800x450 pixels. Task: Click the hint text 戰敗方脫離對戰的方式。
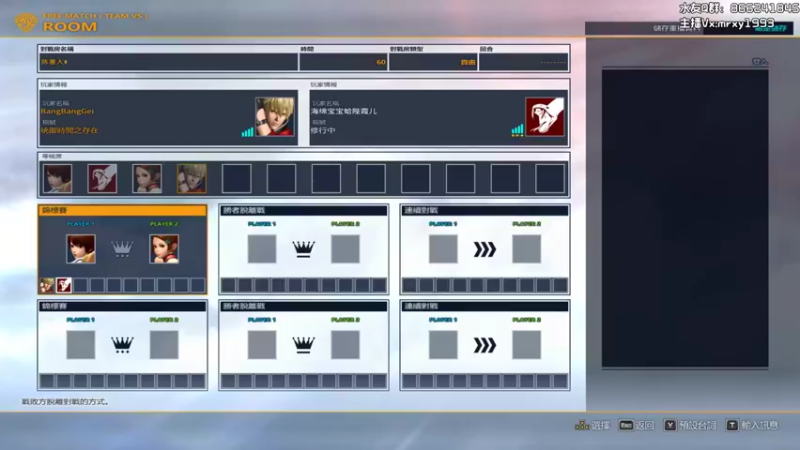65,402
